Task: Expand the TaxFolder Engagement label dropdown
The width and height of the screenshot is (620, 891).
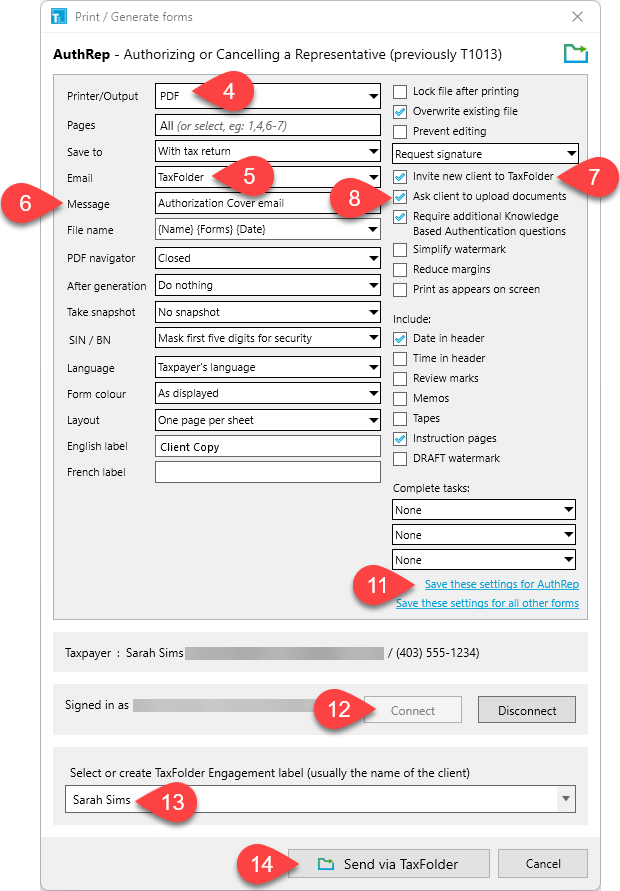Action: [x=565, y=799]
